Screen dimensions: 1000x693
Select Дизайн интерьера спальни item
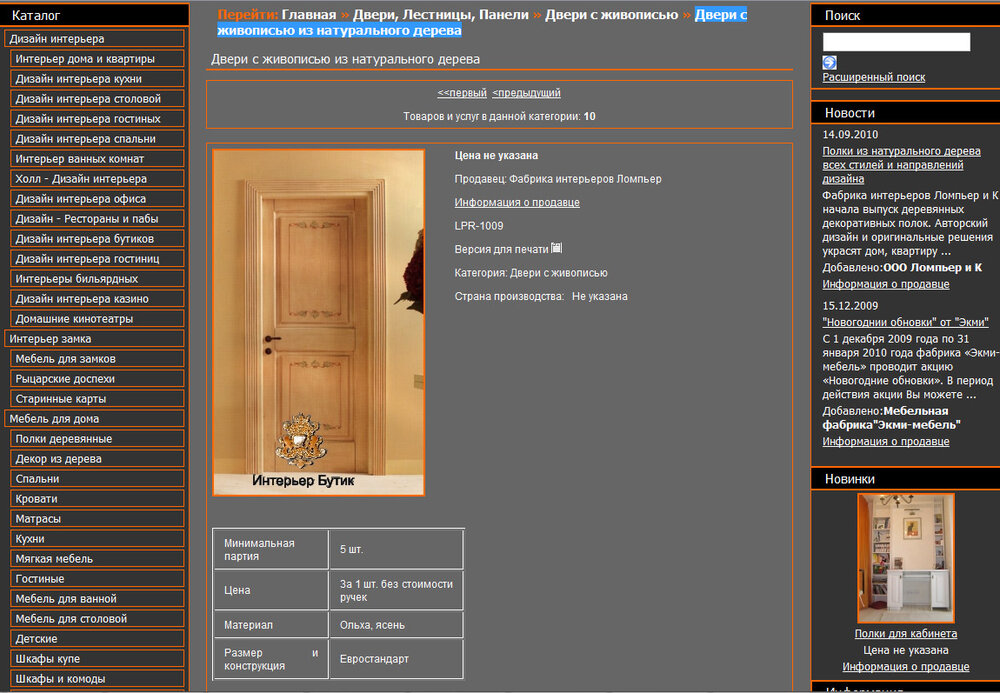pos(97,138)
